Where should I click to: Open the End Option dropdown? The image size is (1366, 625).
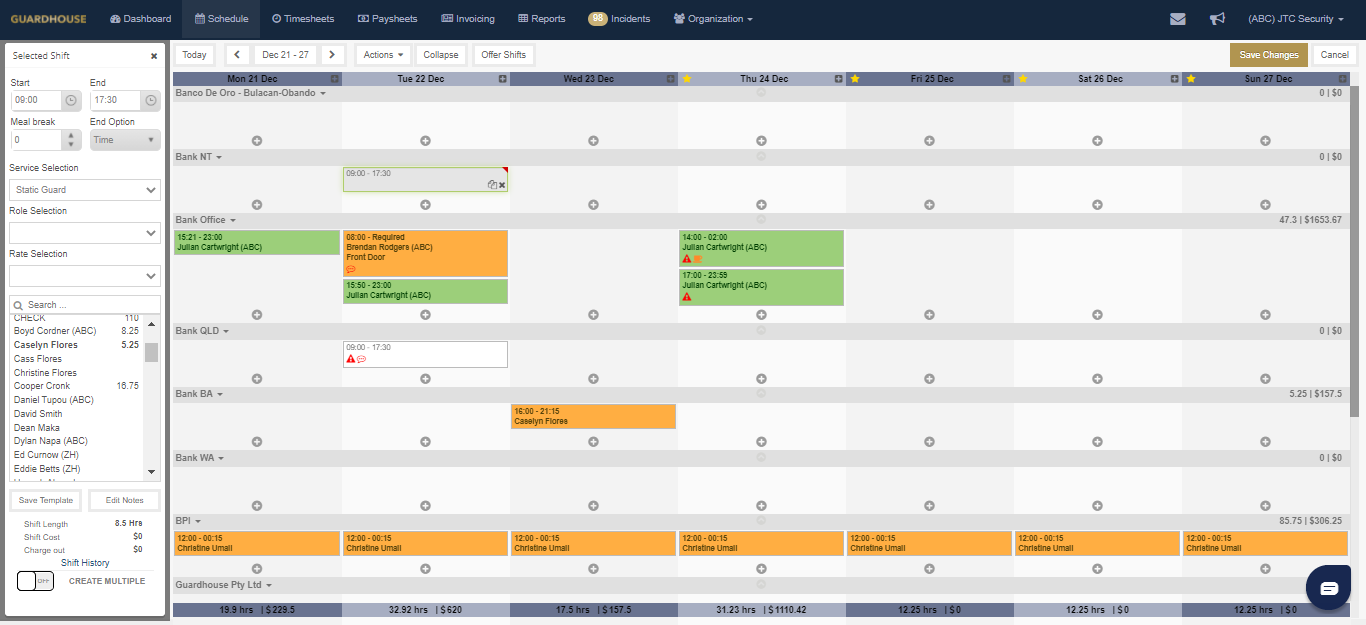tap(125, 140)
